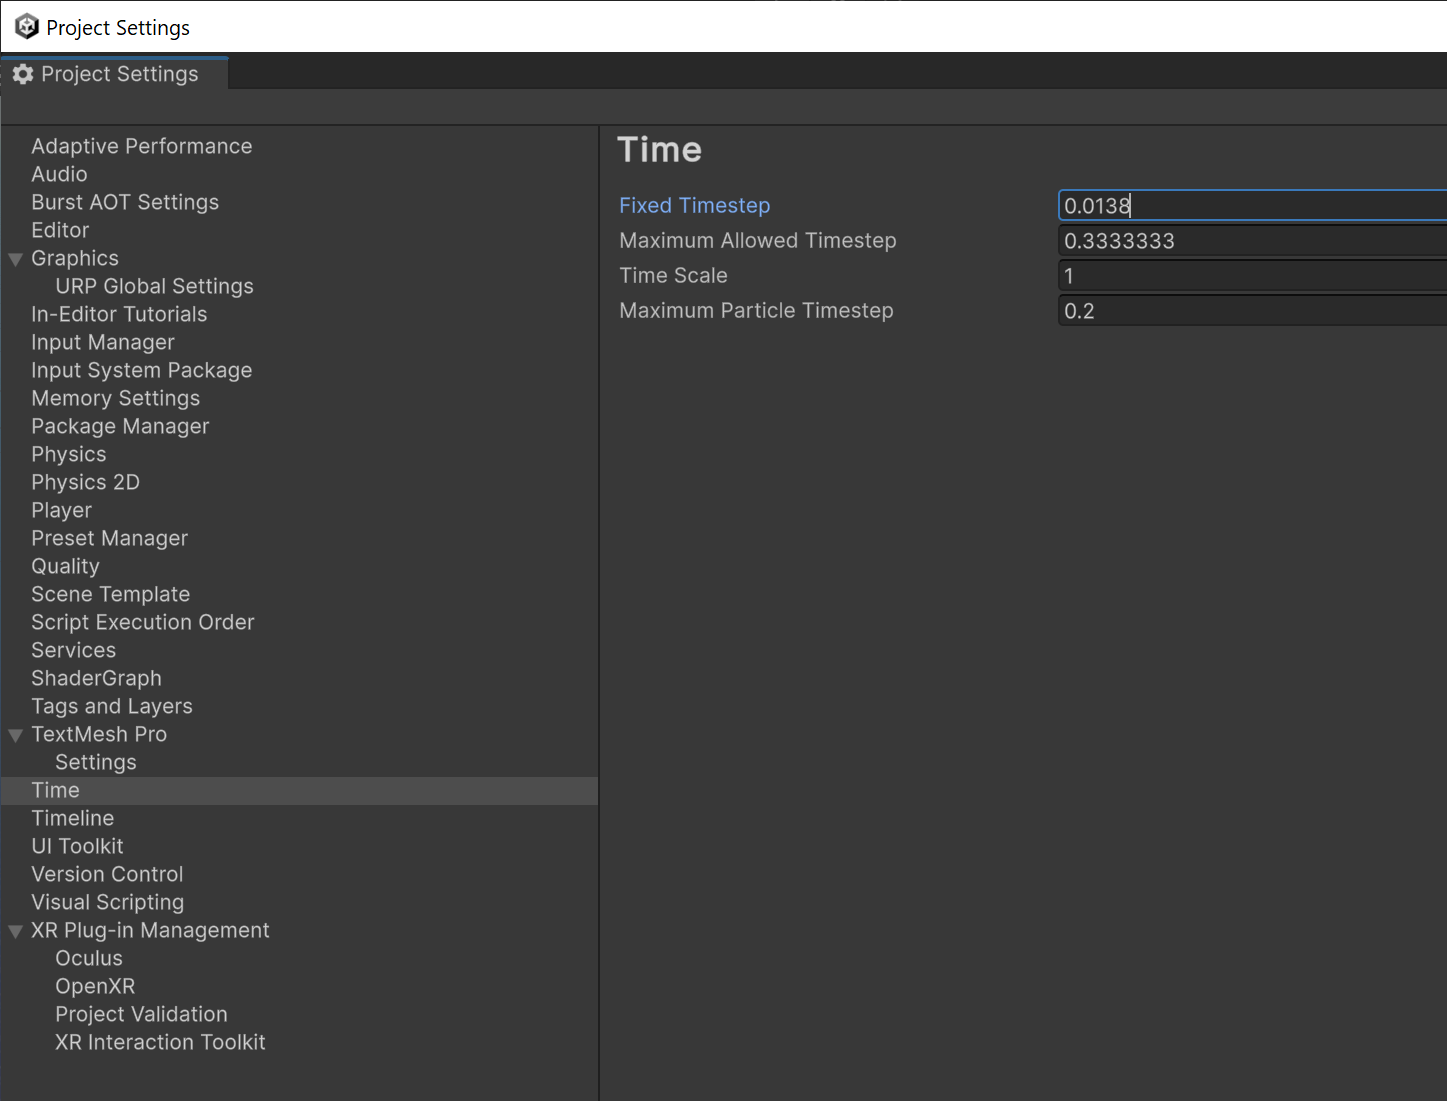Select Visual Scripting settings
Viewport: 1447px width, 1101px height.
click(107, 902)
